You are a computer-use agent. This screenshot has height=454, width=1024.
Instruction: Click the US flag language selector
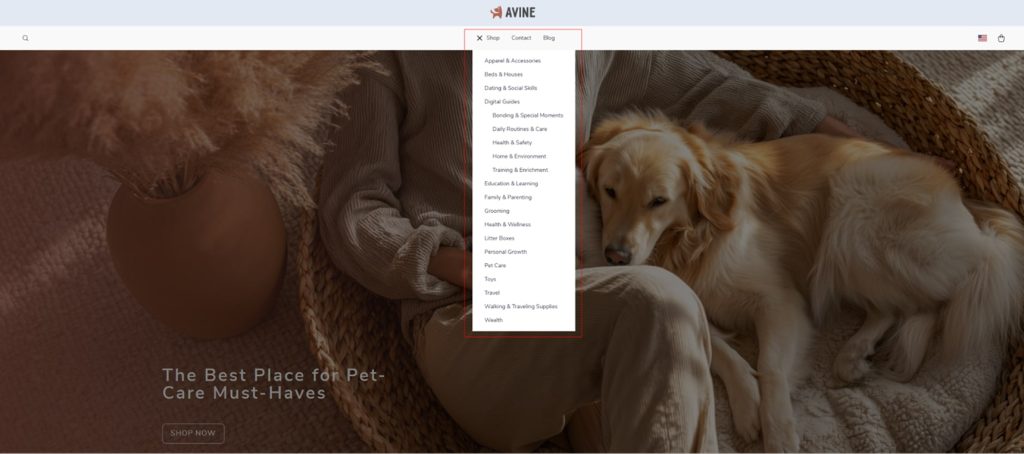tap(982, 38)
